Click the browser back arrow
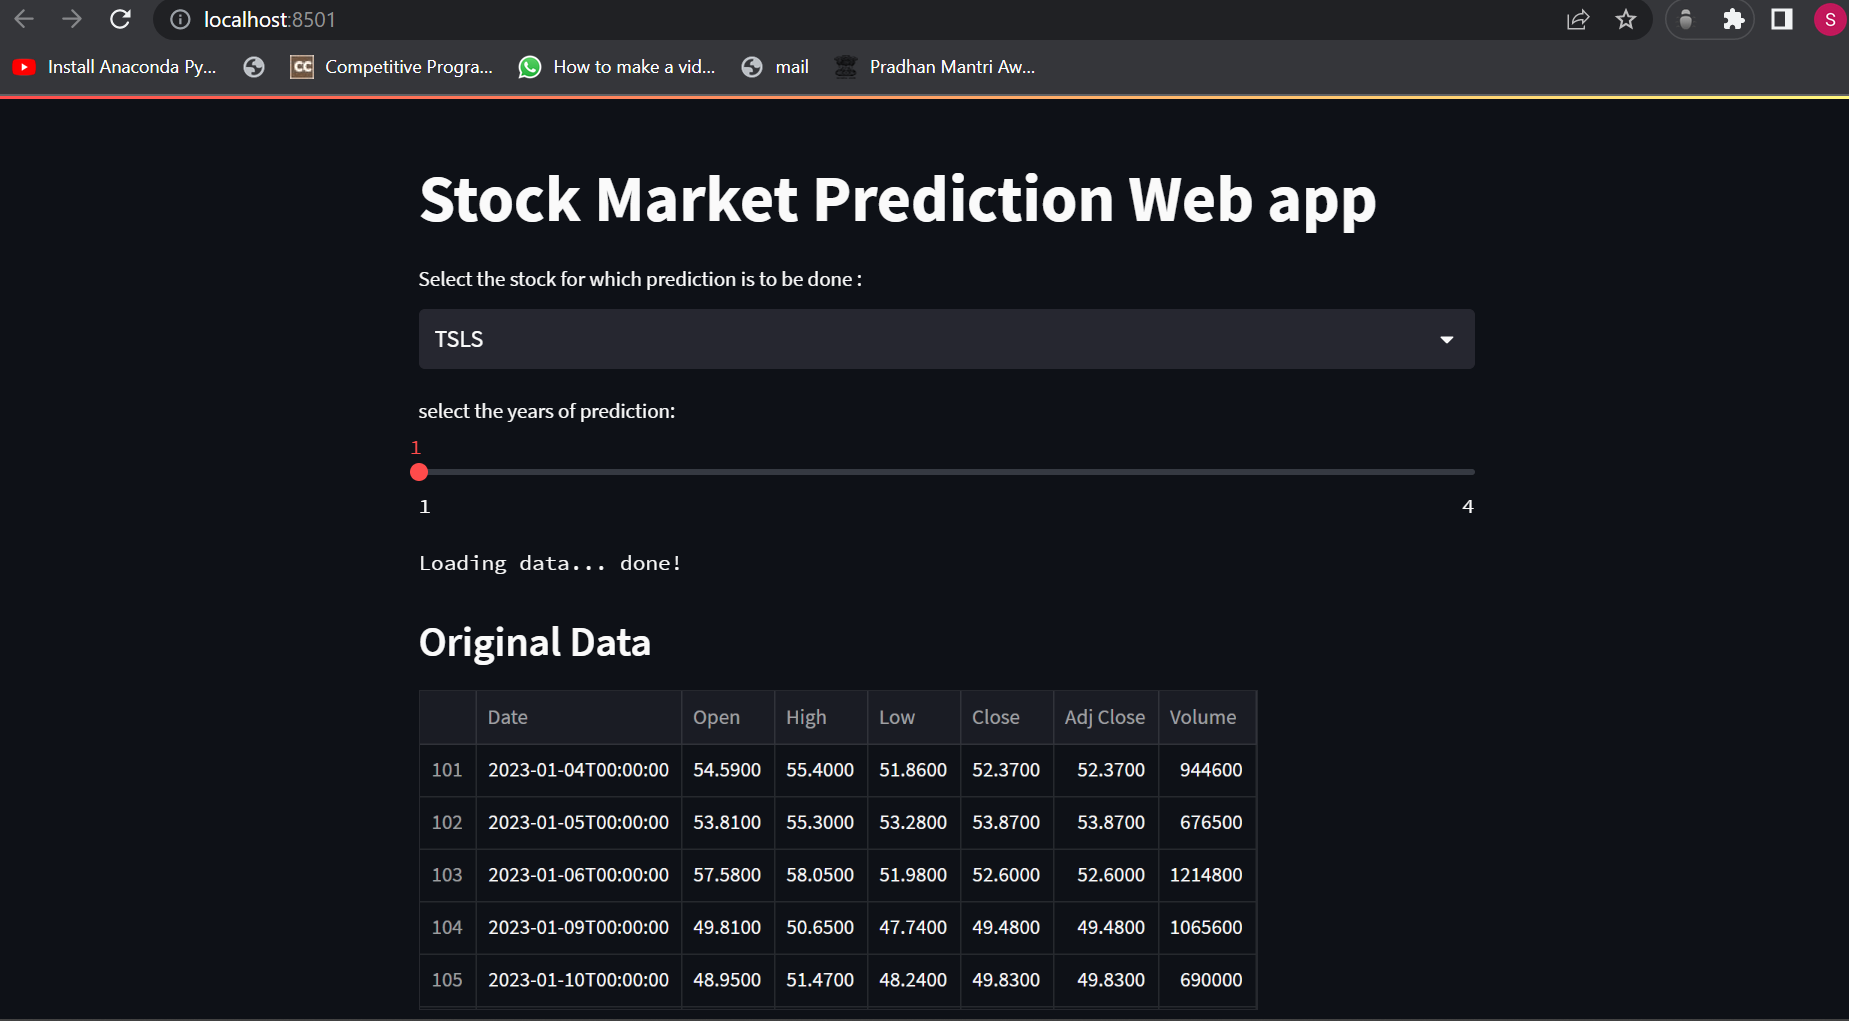Image resolution: width=1849 pixels, height=1021 pixels. pyautogui.click(x=24, y=19)
